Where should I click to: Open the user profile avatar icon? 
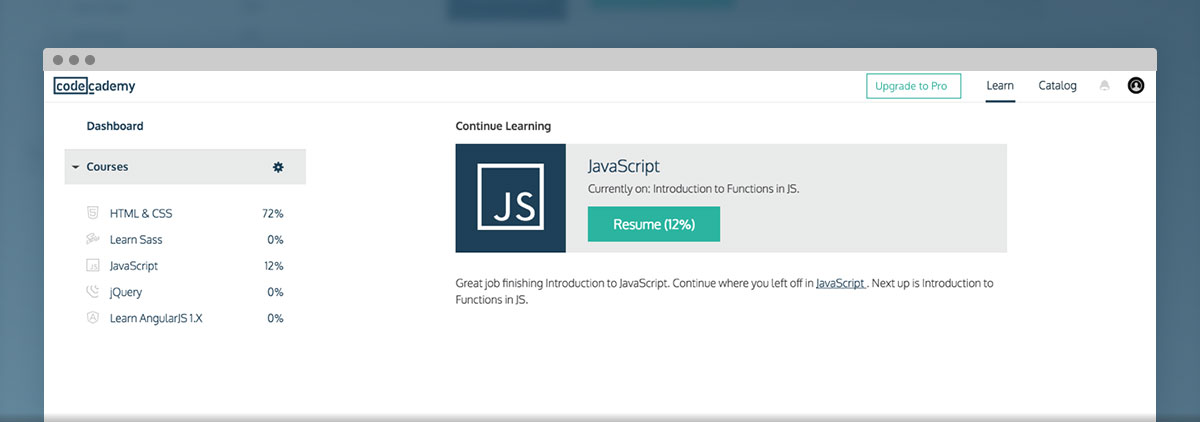[1136, 86]
